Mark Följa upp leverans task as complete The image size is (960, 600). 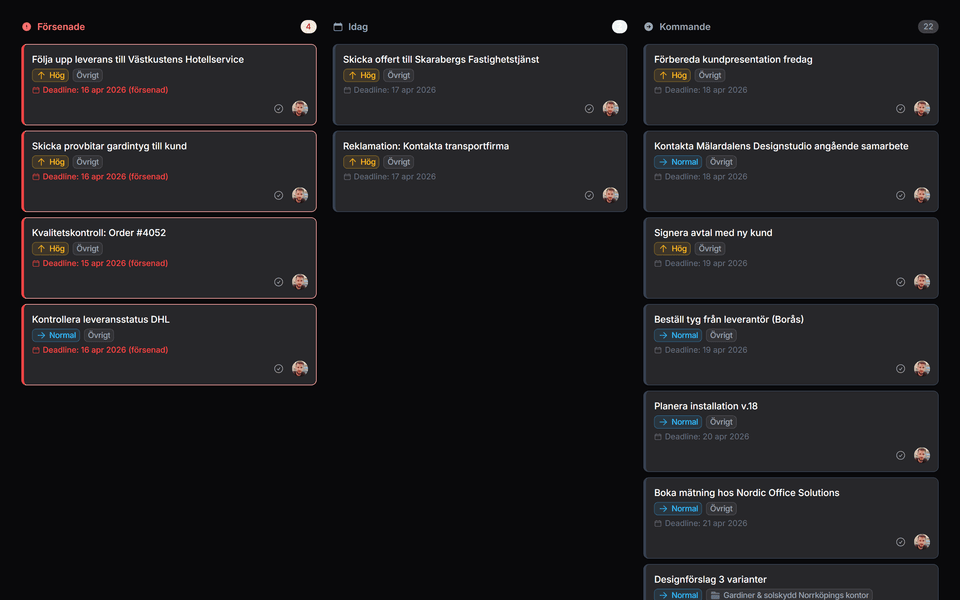(279, 109)
